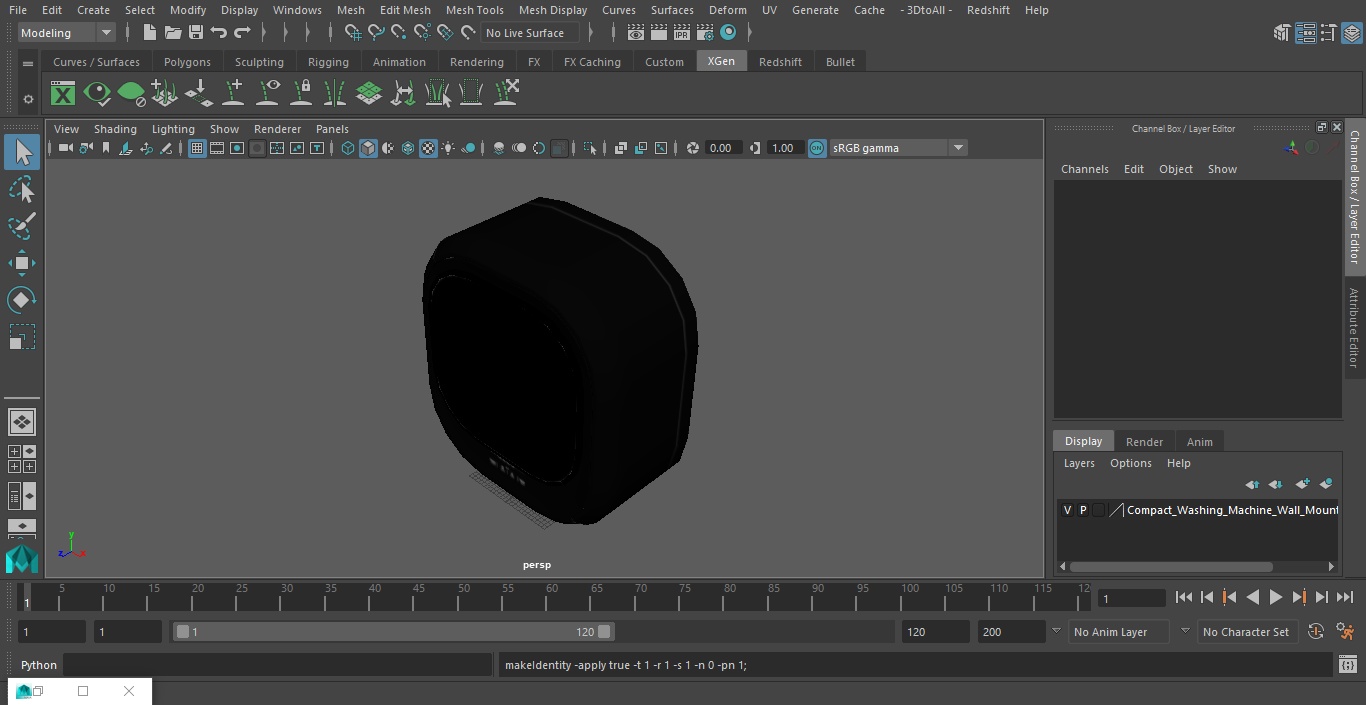Open the viewport Panels menu

[332, 129]
